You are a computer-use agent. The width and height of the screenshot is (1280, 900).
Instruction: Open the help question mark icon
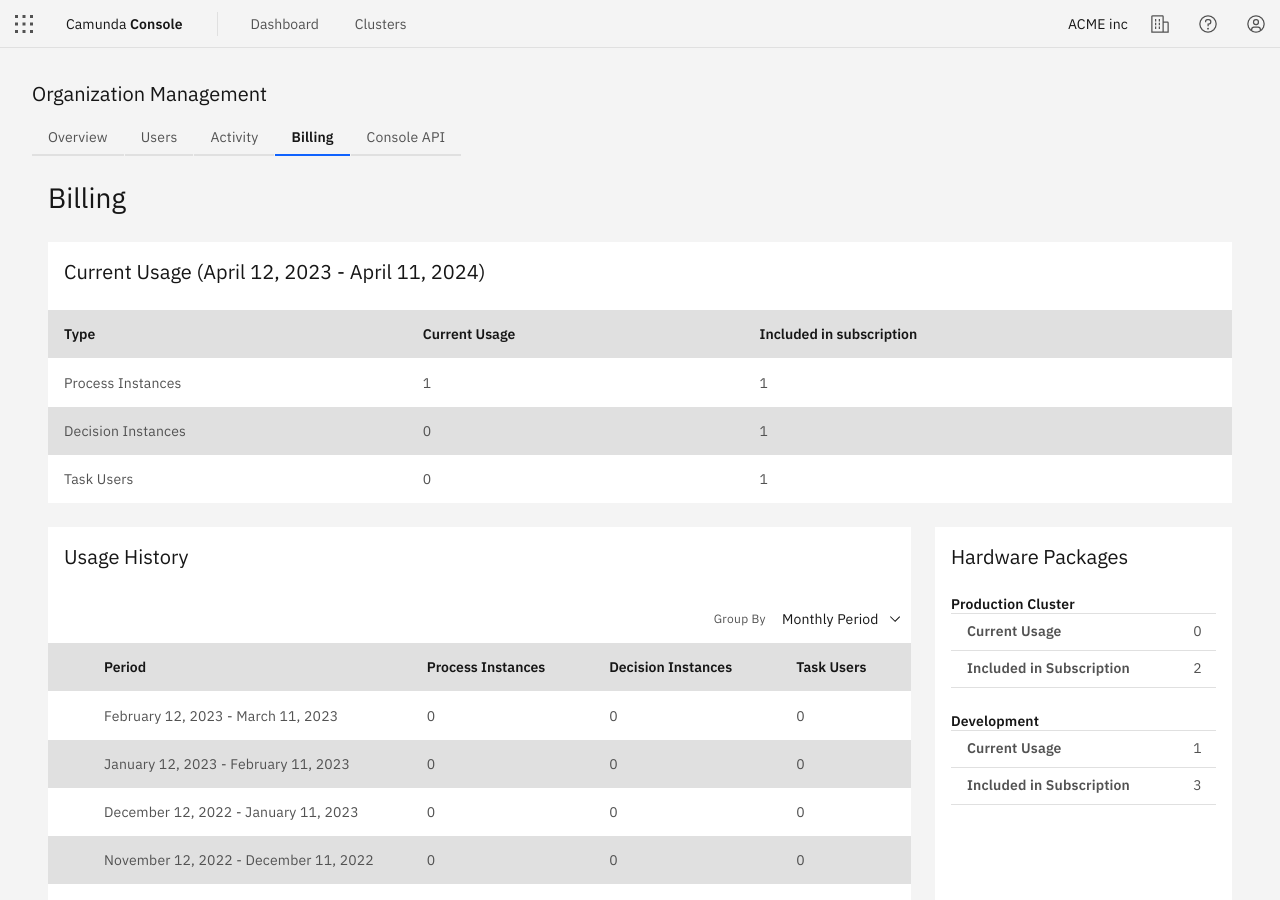[x=1207, y=23]
